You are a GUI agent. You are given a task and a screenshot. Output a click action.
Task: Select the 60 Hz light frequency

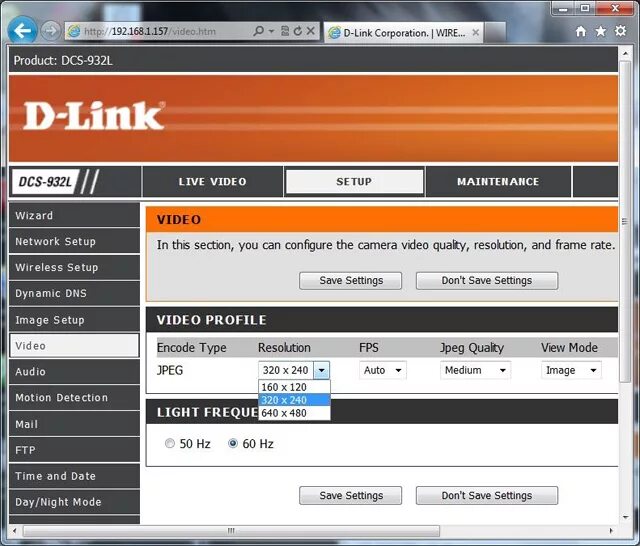(233, 443)
